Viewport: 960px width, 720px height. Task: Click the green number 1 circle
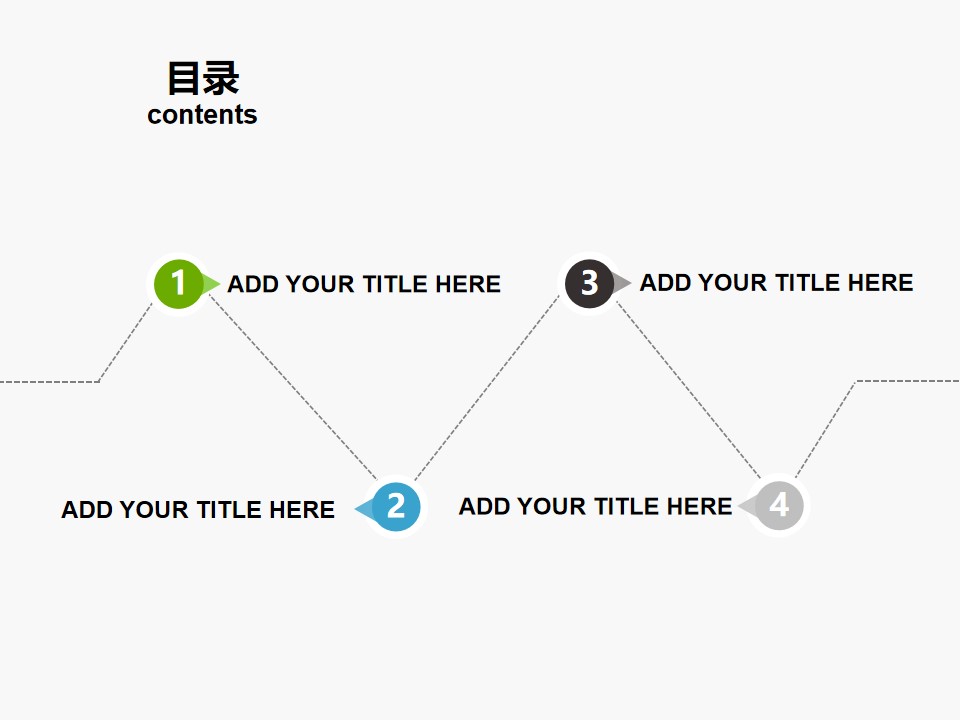pos(178,283)
